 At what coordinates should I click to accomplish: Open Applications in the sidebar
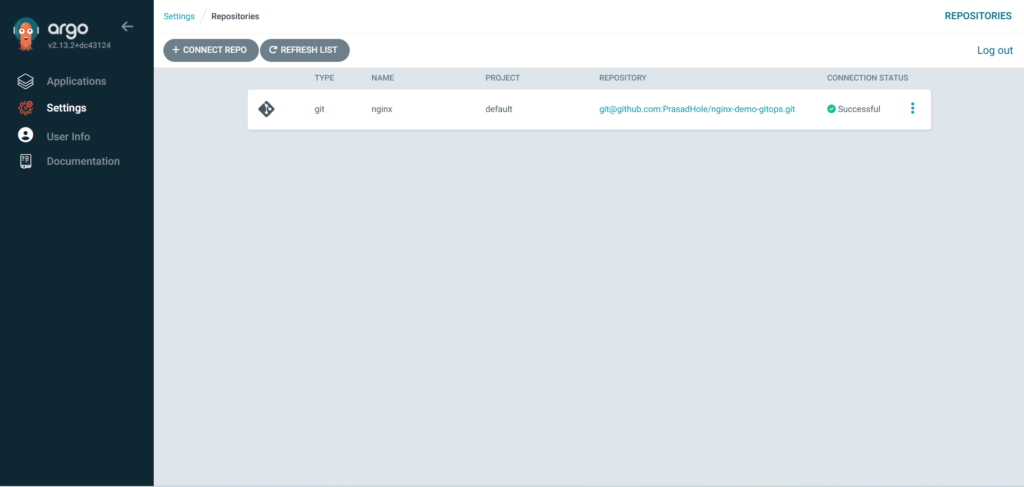point(76,82)
